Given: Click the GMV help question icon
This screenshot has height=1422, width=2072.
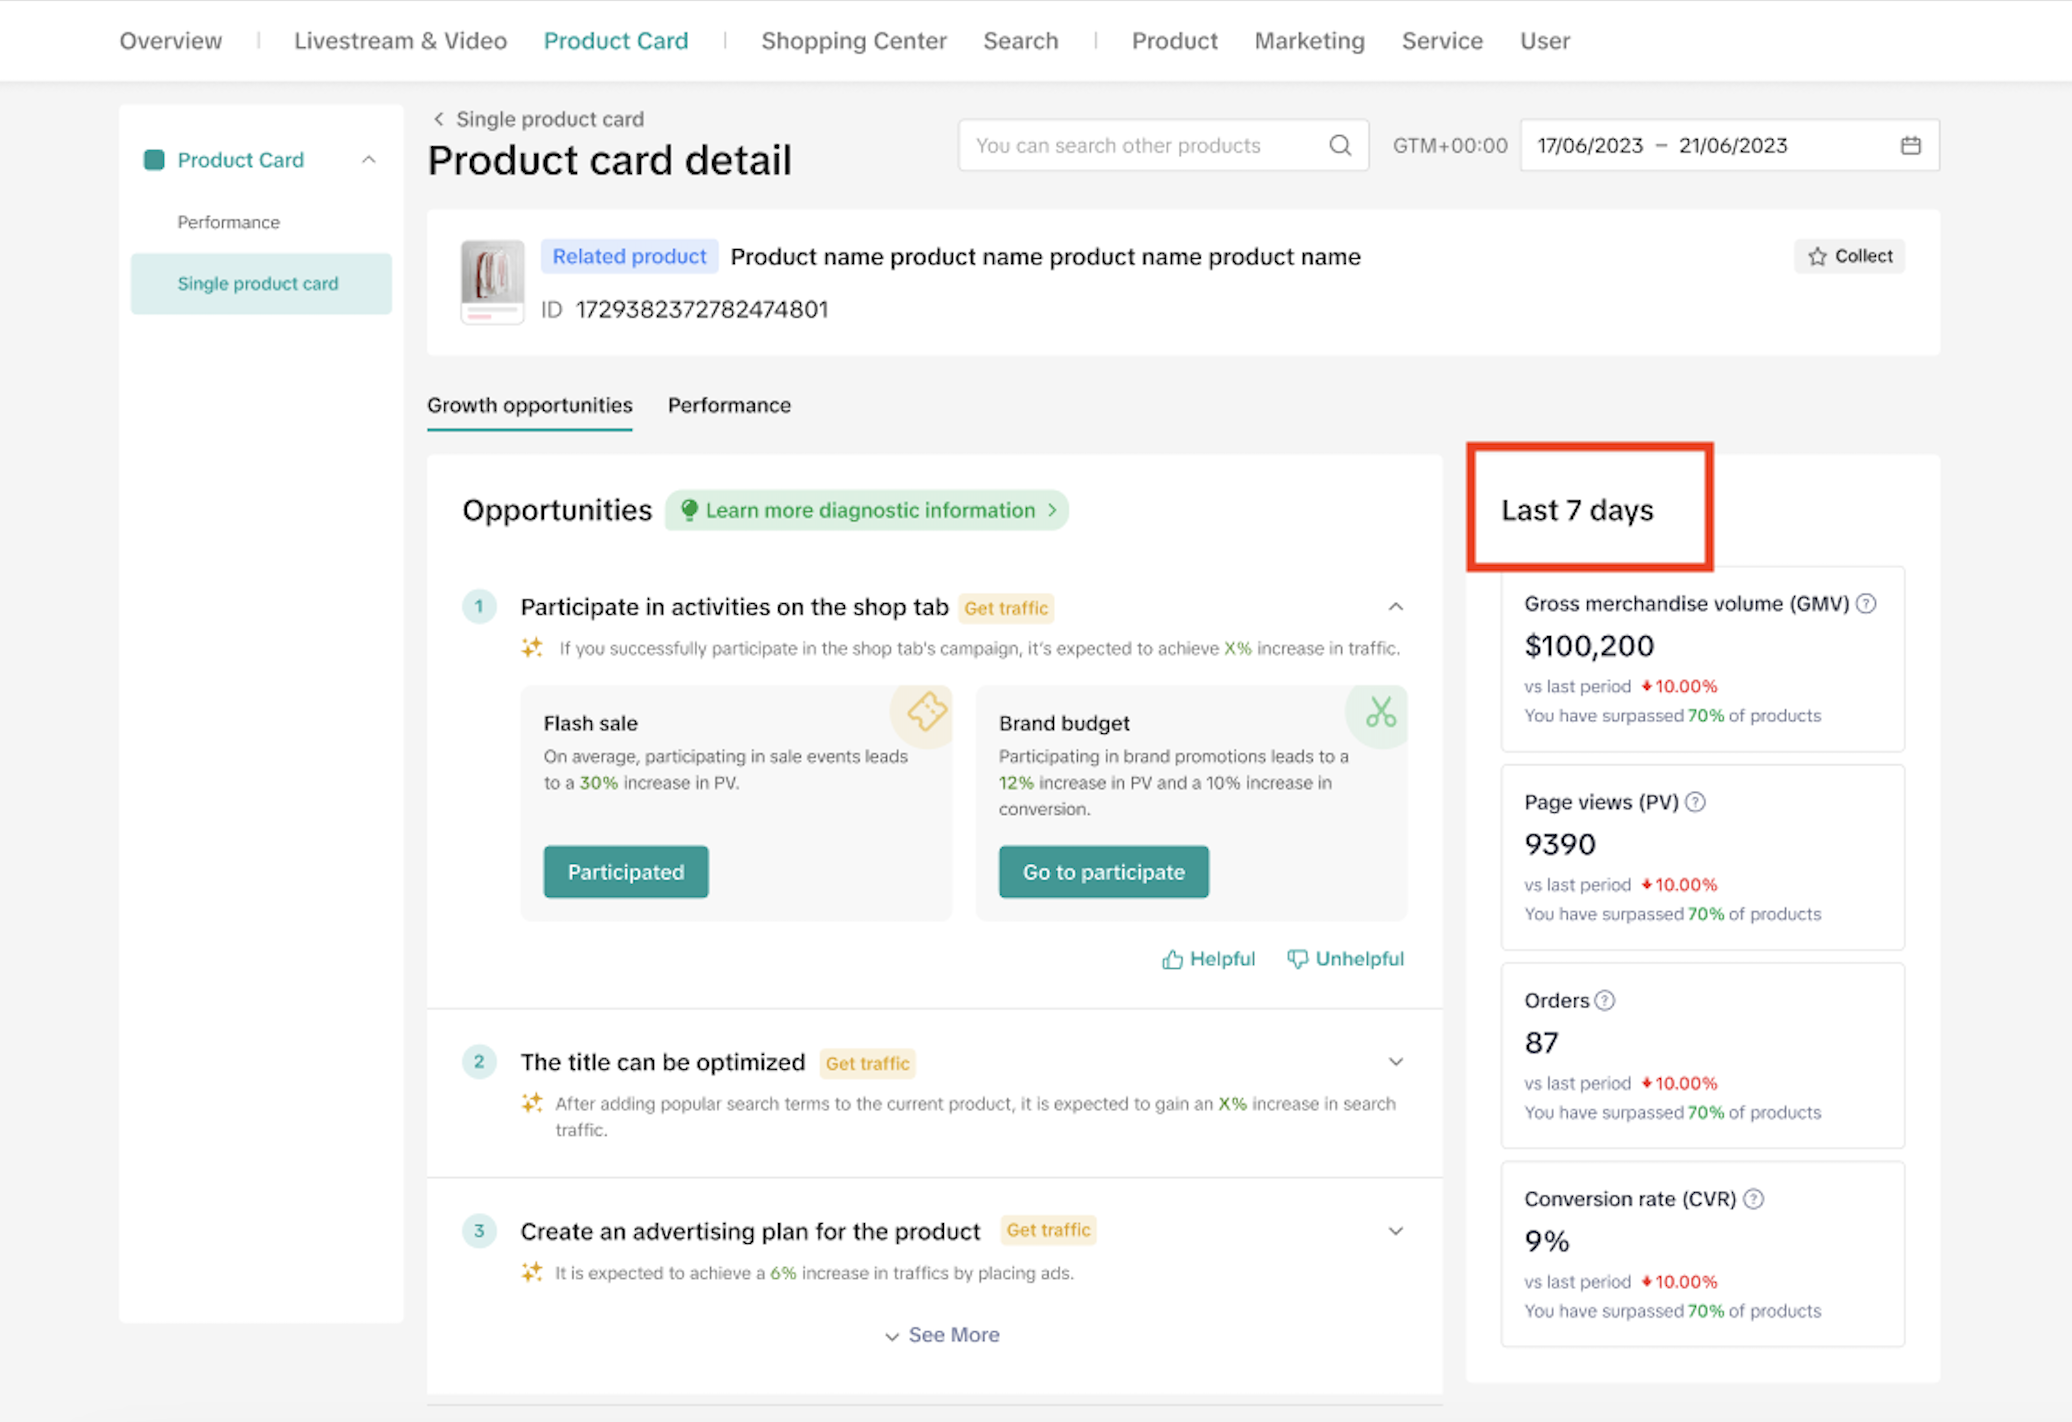Looking at the screenshot, I should (x=1866, y=604).
